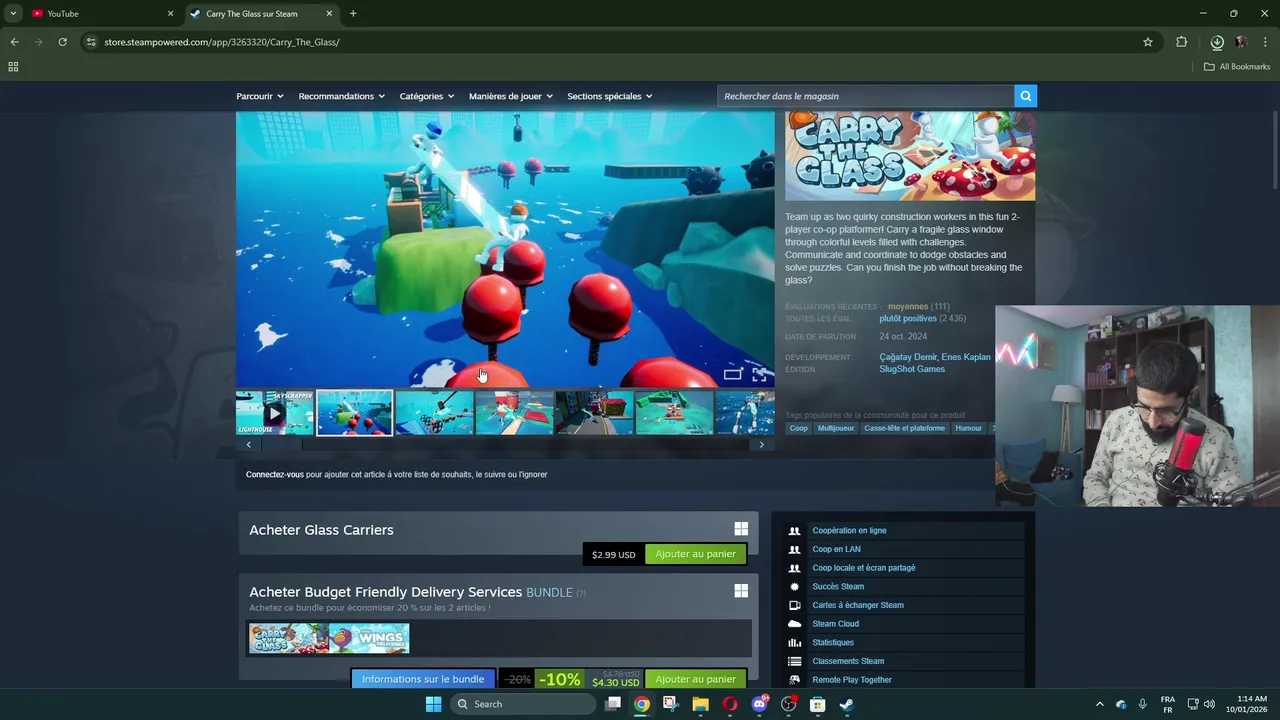Click Windows icon beside Acheter Glass Carriers
Screen dimensions: 1280x720
(x=741, y=529)
